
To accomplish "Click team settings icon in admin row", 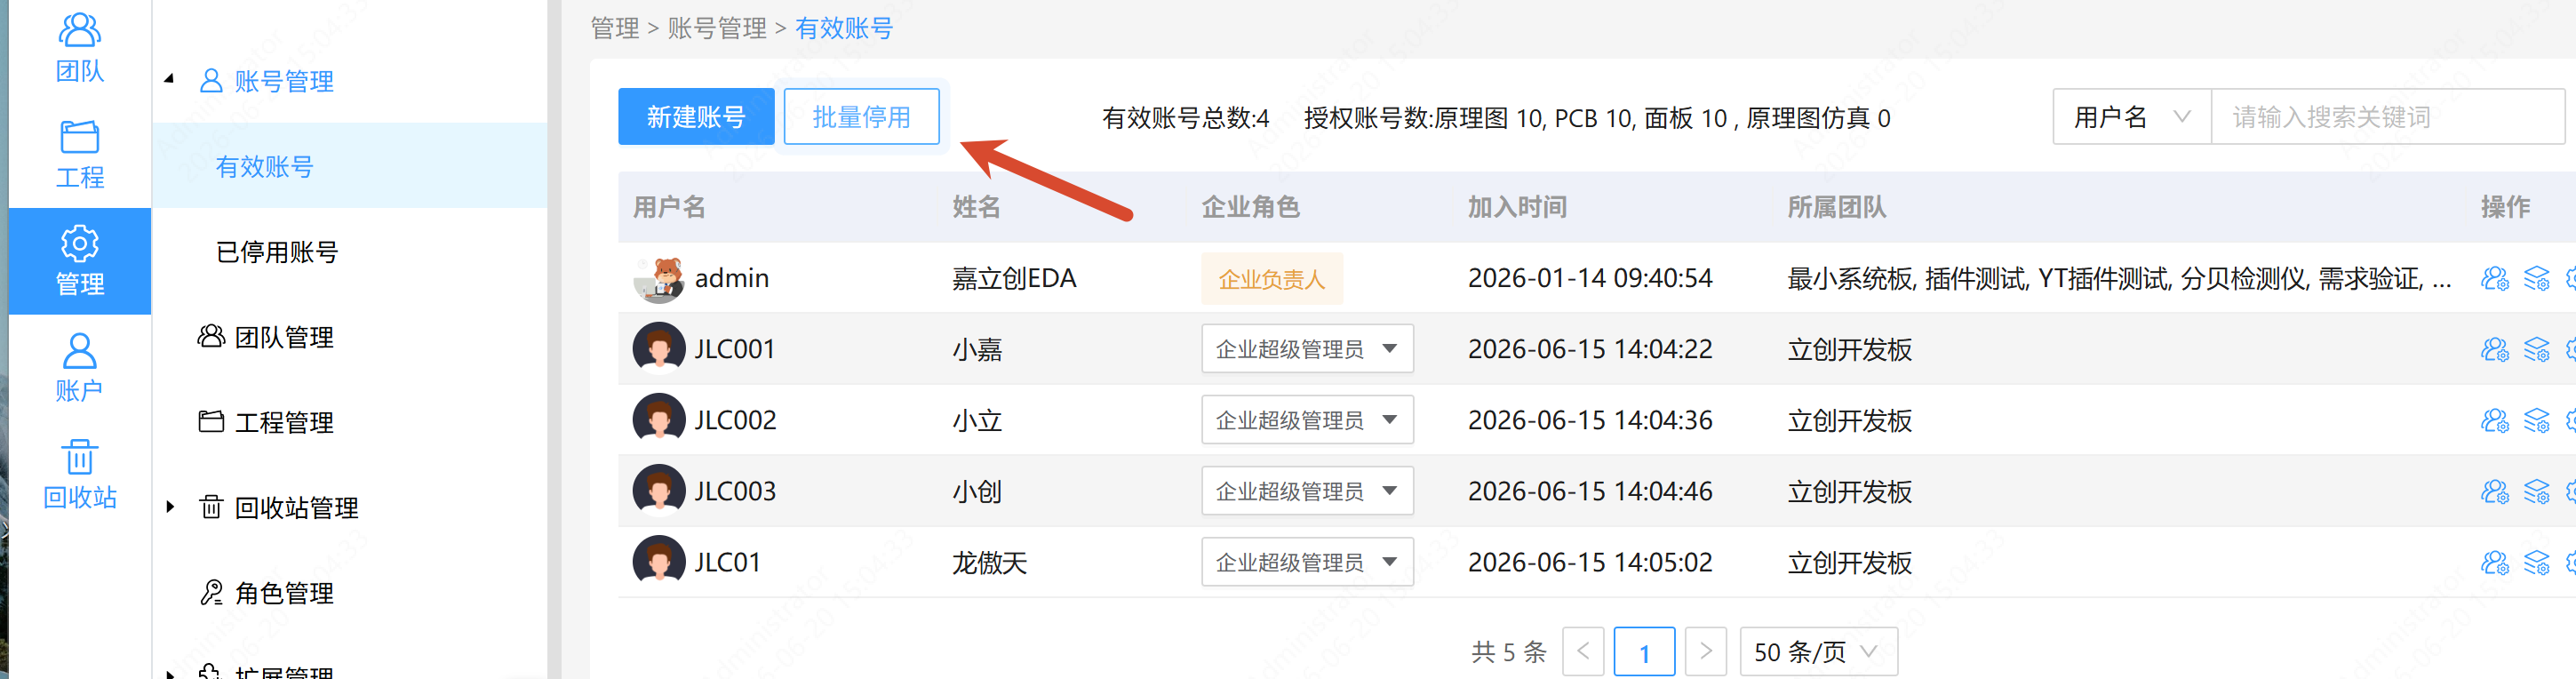I will [x=2495, y=278].
